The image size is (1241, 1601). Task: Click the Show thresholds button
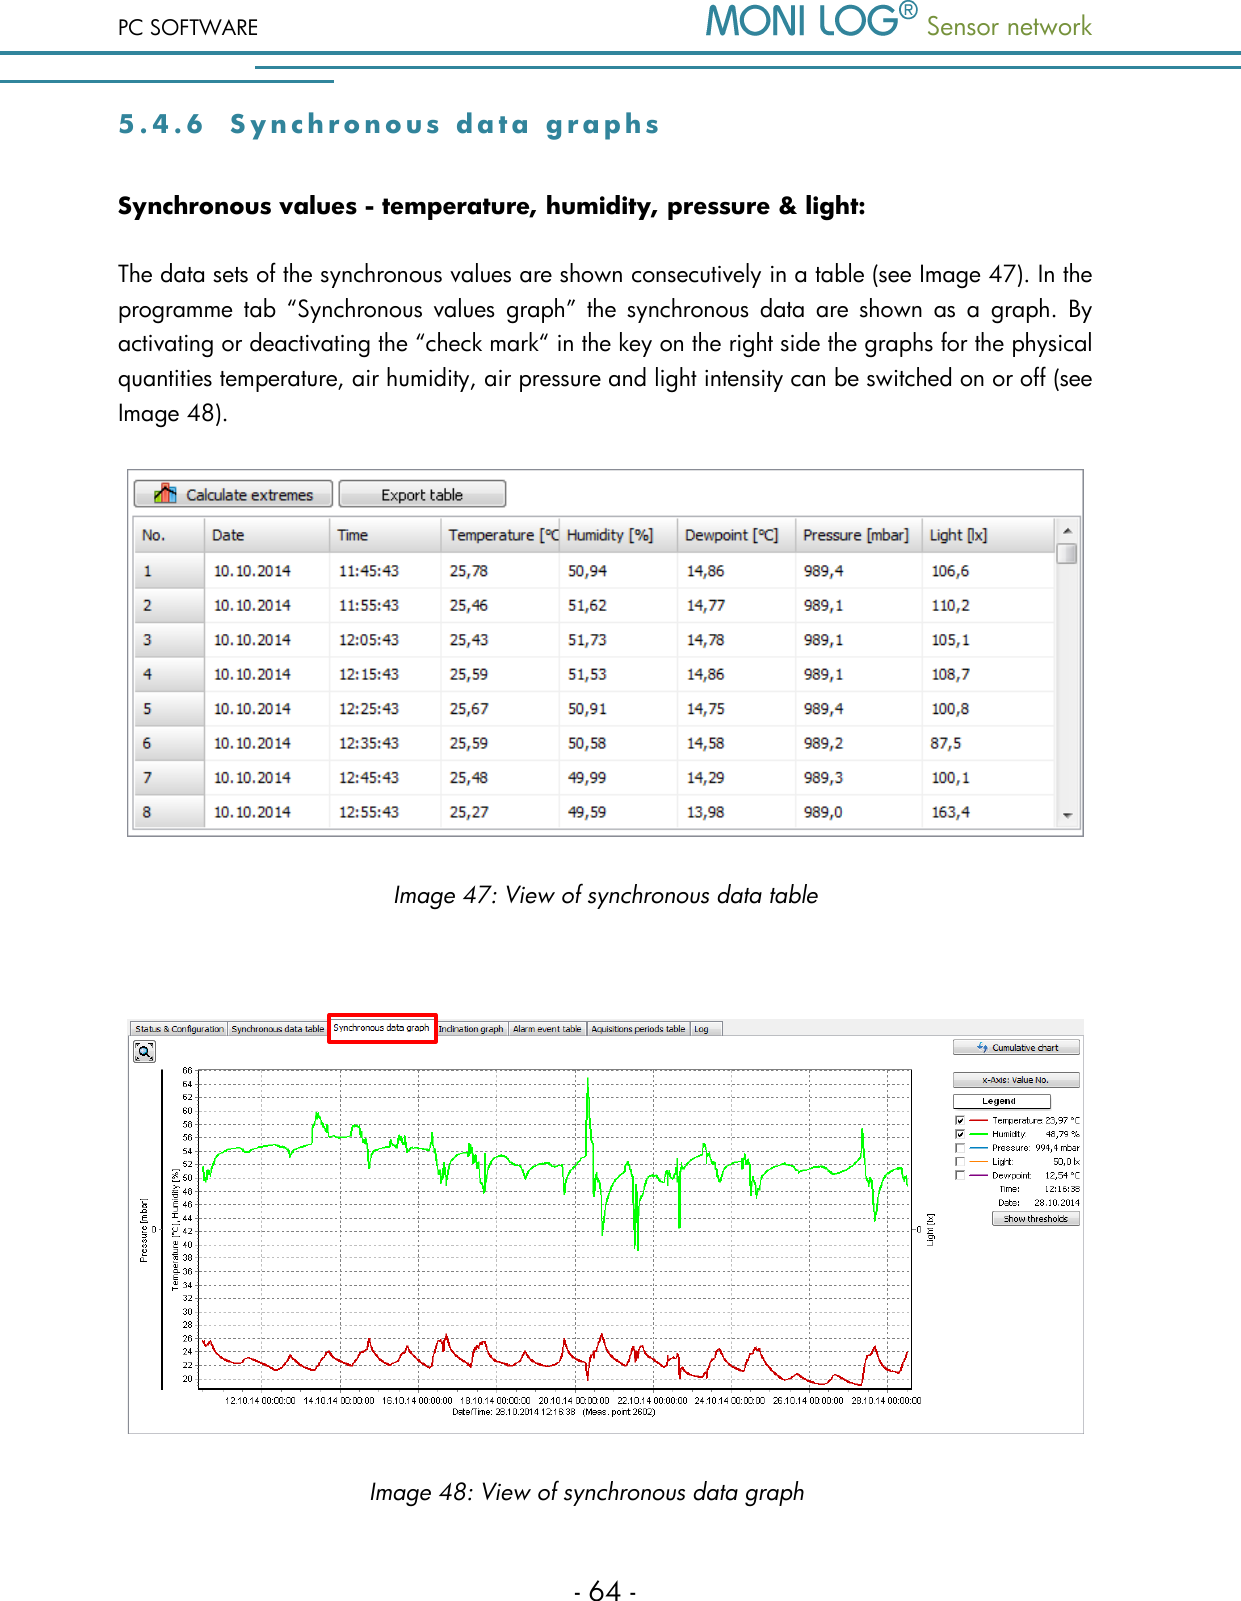click(1036, 1219)
